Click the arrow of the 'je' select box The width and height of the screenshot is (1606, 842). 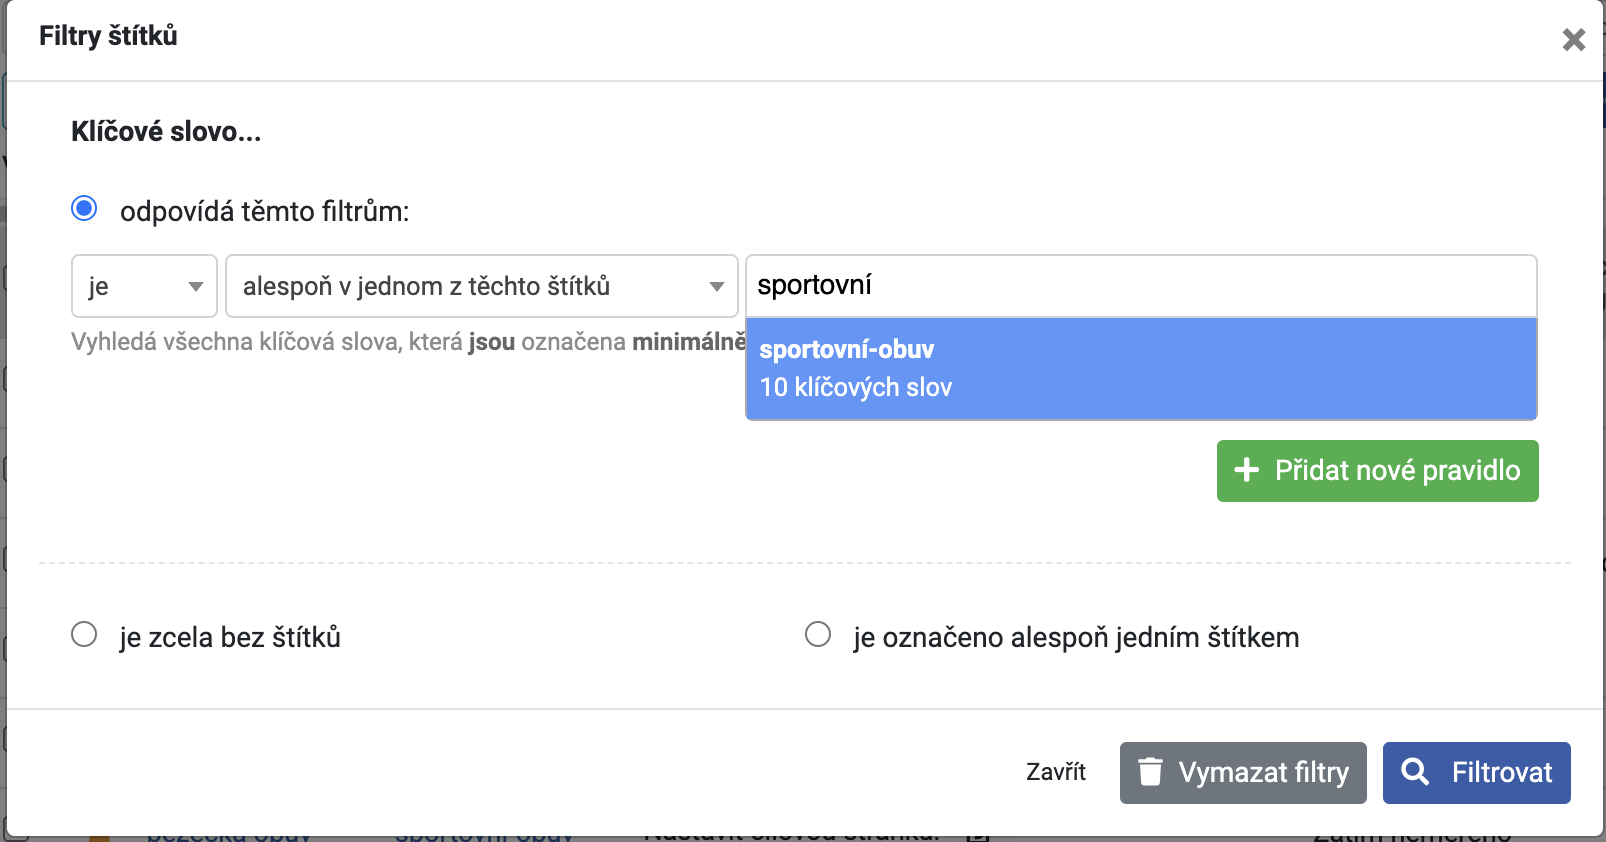(196, 287)
